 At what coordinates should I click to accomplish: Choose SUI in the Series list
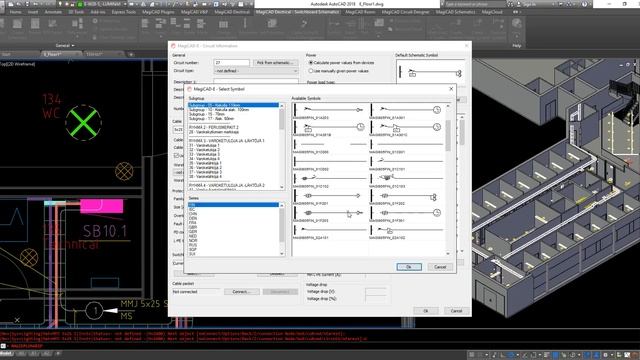[x=193, y=254]
